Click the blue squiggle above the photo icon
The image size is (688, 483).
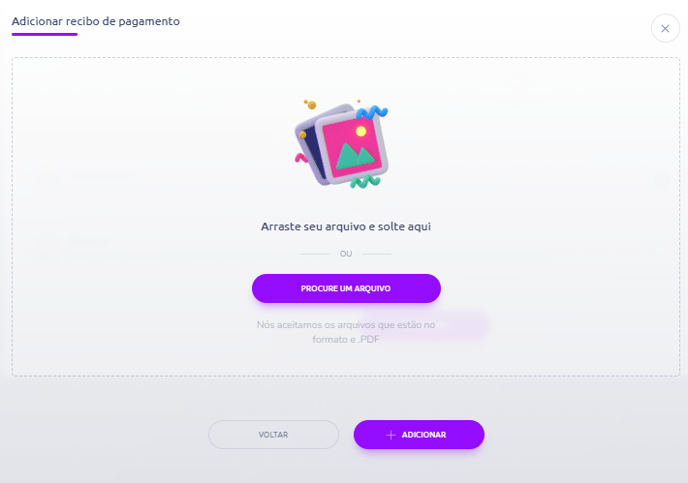tap(372, 112)
